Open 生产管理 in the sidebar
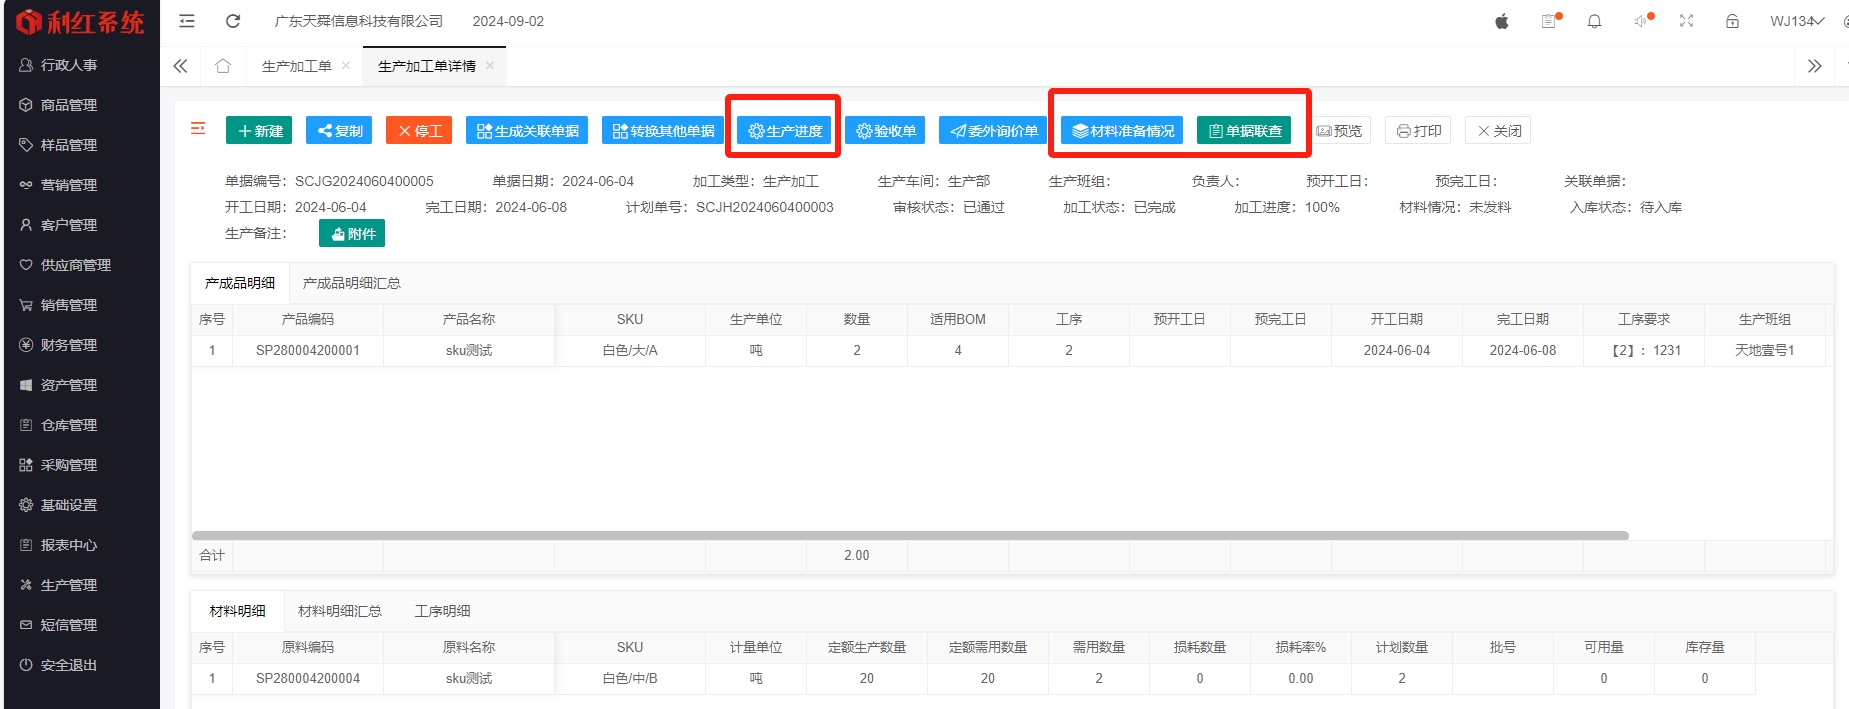The width and height of the screenshot is (1849, 709). tap(82, 585)
